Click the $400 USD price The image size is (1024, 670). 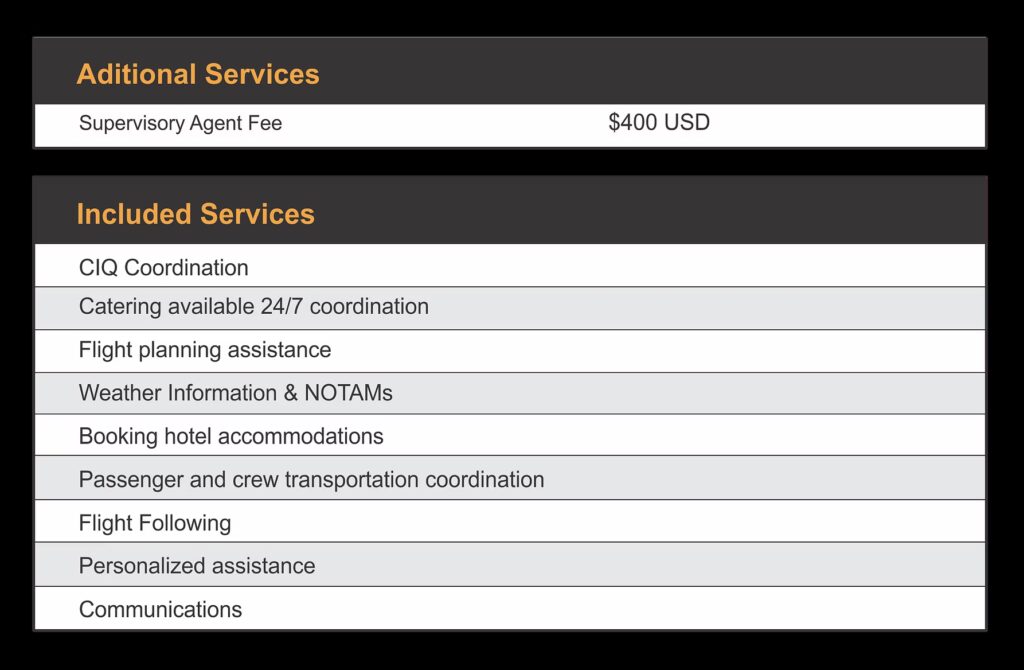click(x=659, y=122)
